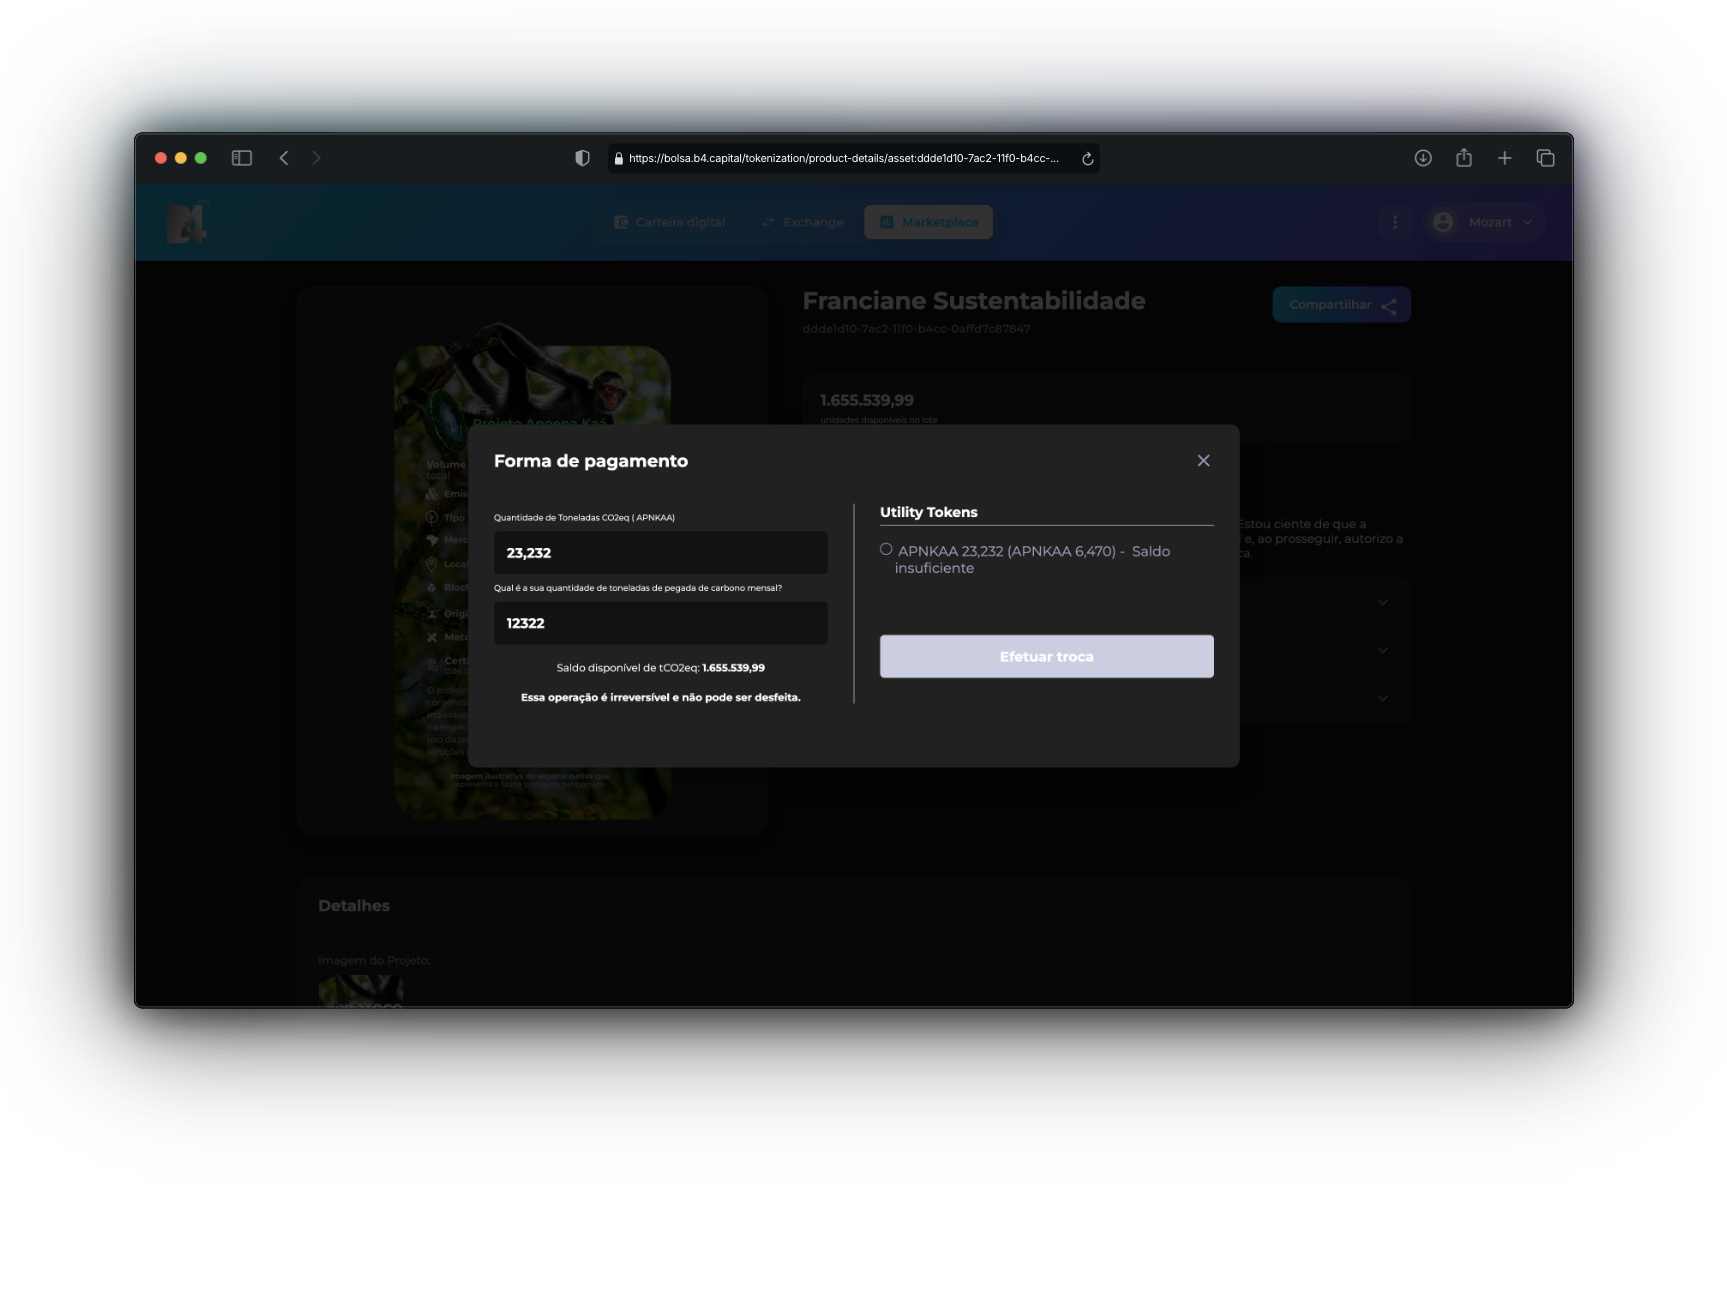Click the Efetuar troca button
Screen dimensions: 1727x1295
(x=1046, y=656)
